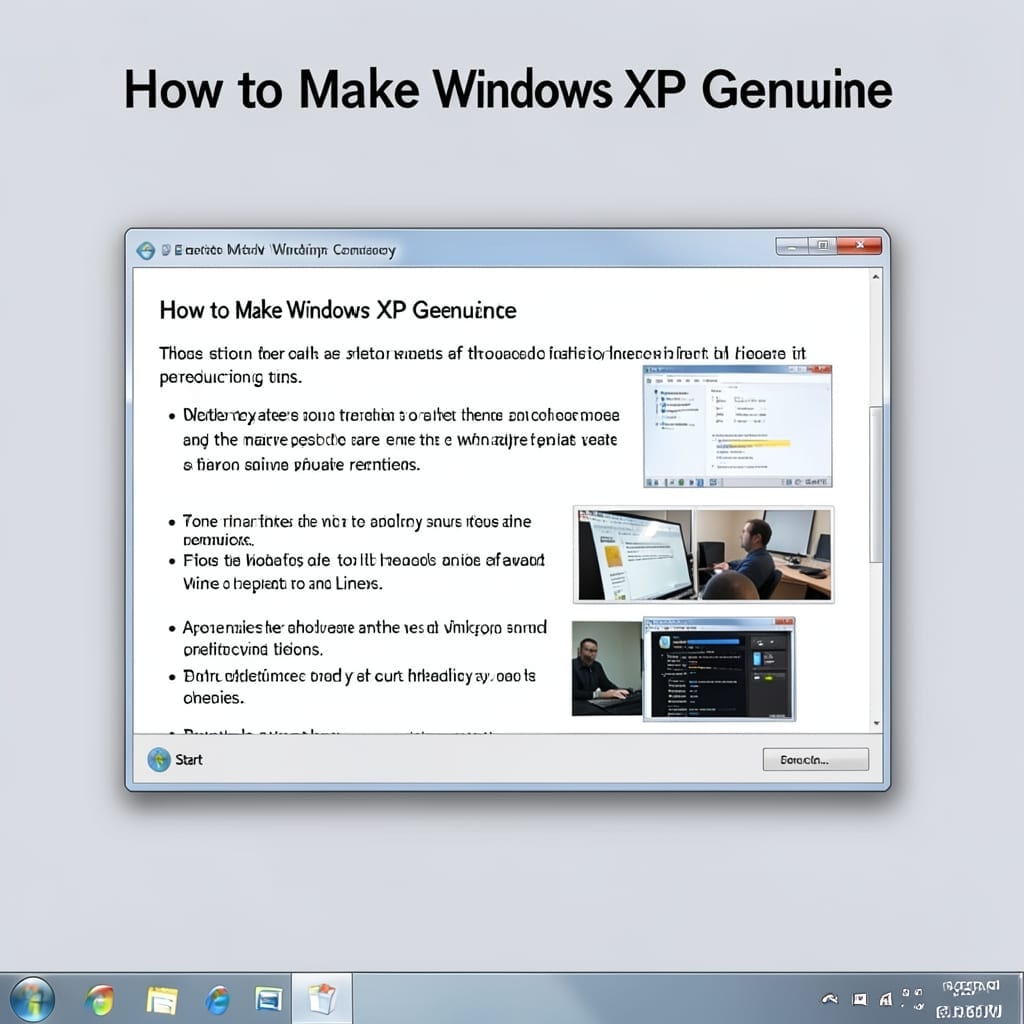Image resolution: width=1024 pixels, height=1024 pixels.
Task: Click the taskbar clock
Action: tap(970, 999)
